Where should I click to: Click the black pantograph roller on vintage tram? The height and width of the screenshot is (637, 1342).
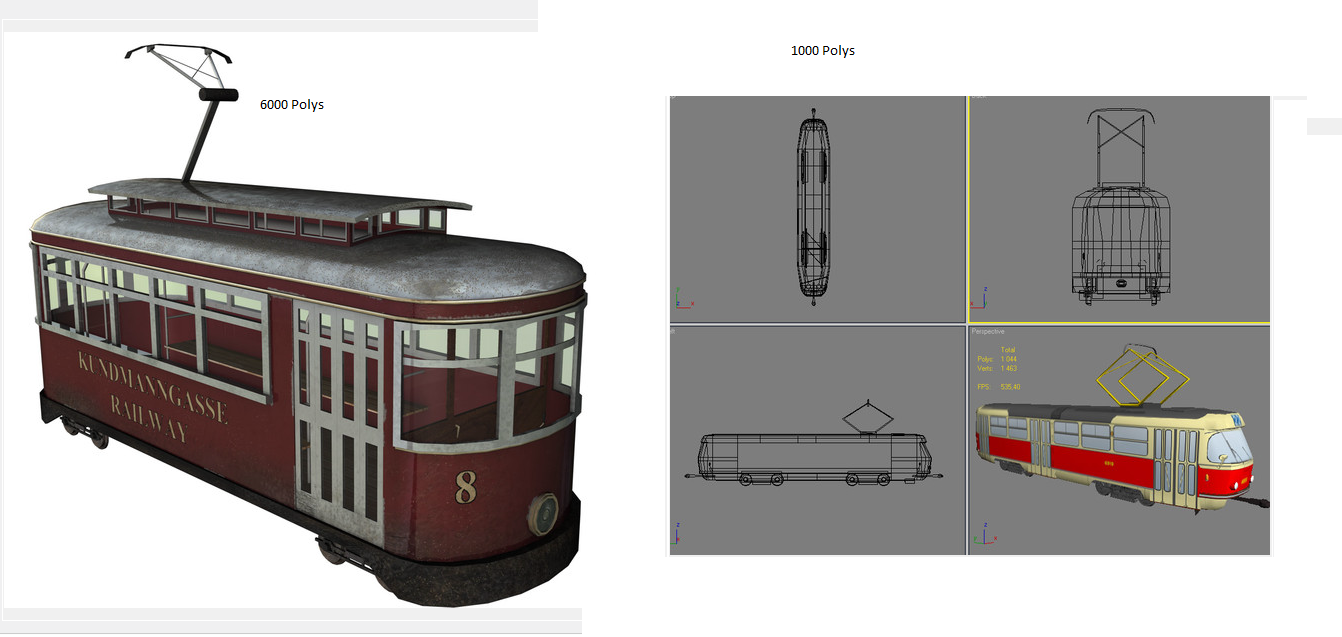tap(219, 95)
